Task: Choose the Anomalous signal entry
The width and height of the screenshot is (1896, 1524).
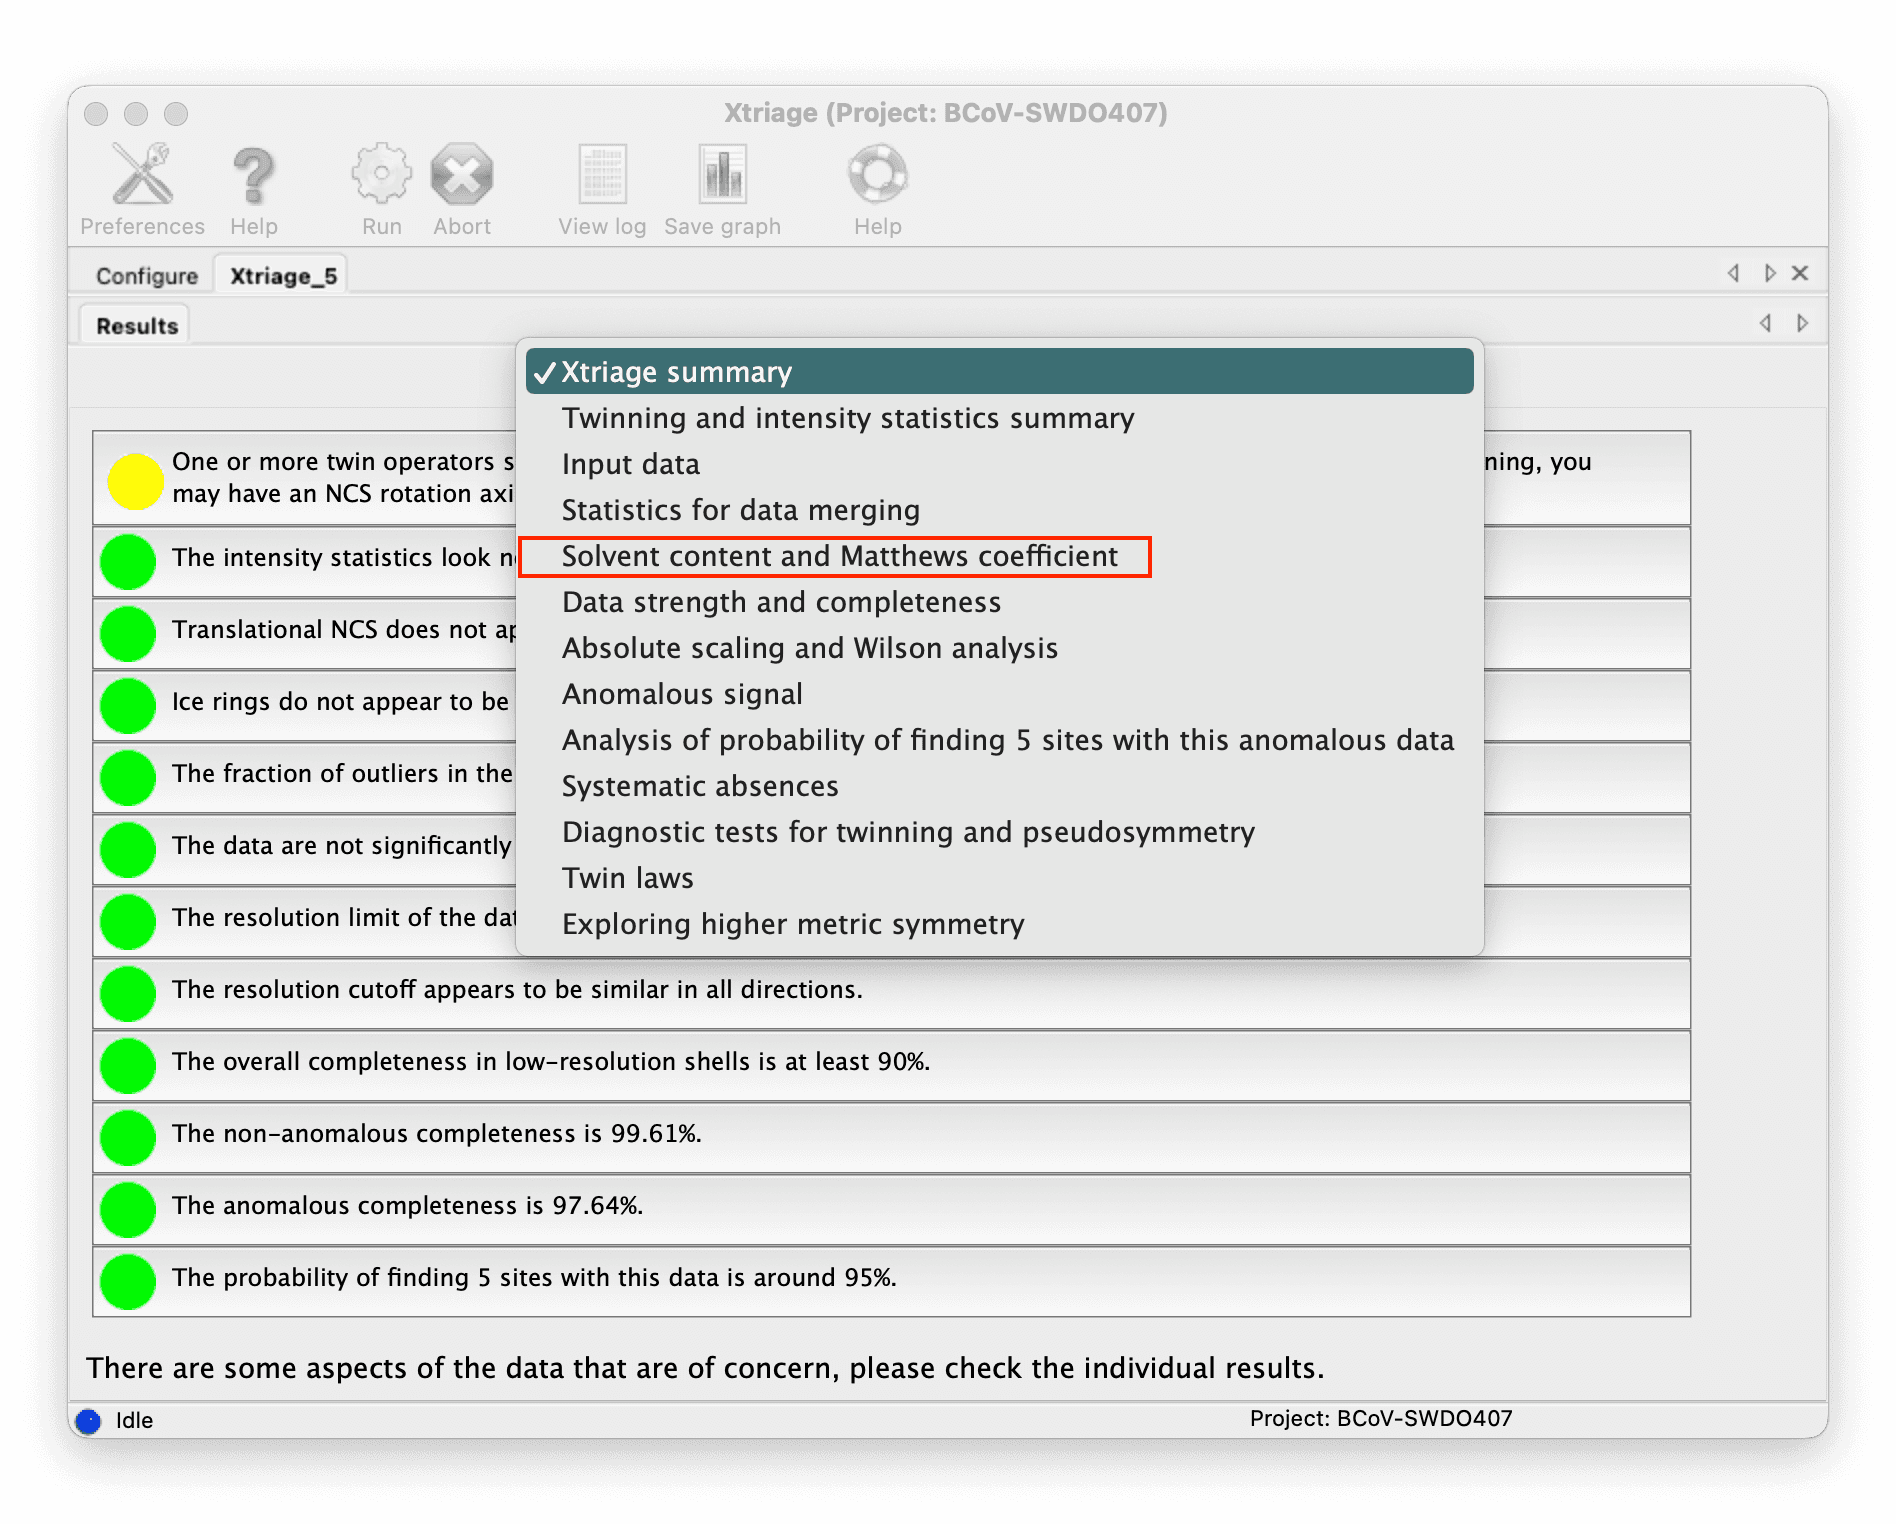Action: tap(1000, 694)
